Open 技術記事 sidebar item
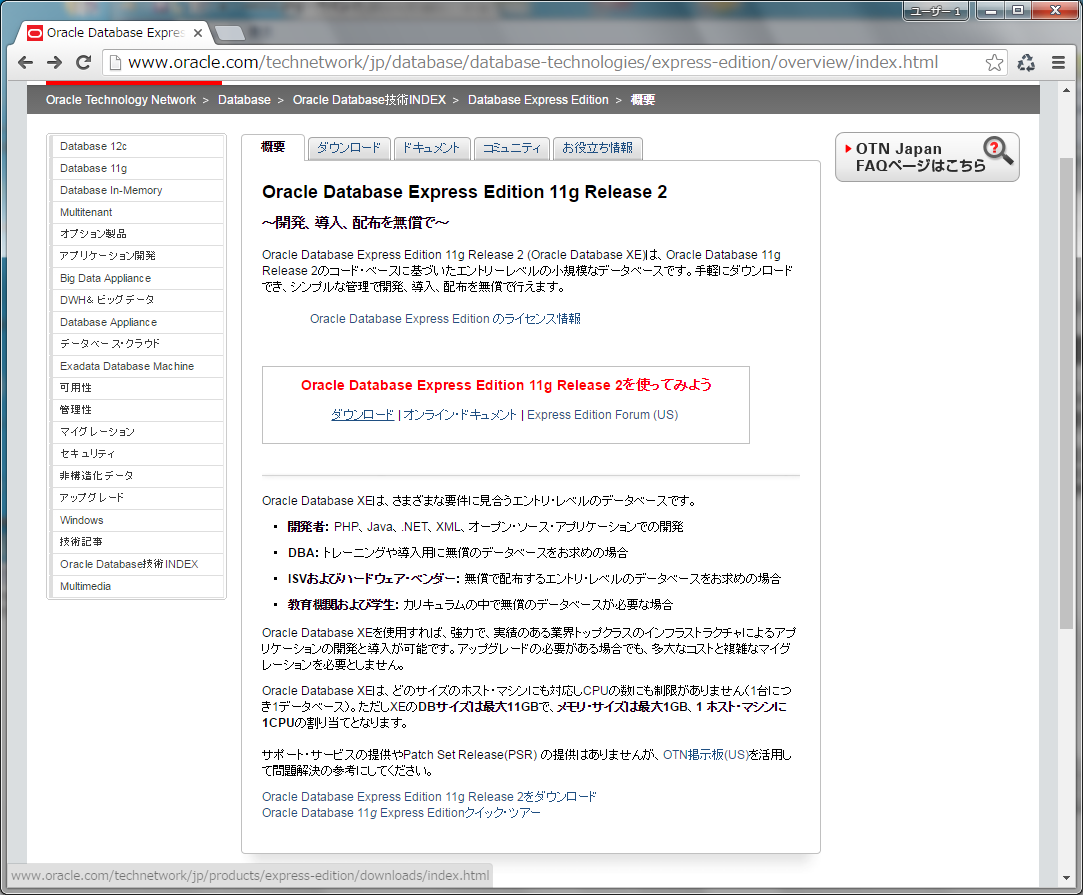The width and height of the screenshot is (1083, 895). [138, 542]
